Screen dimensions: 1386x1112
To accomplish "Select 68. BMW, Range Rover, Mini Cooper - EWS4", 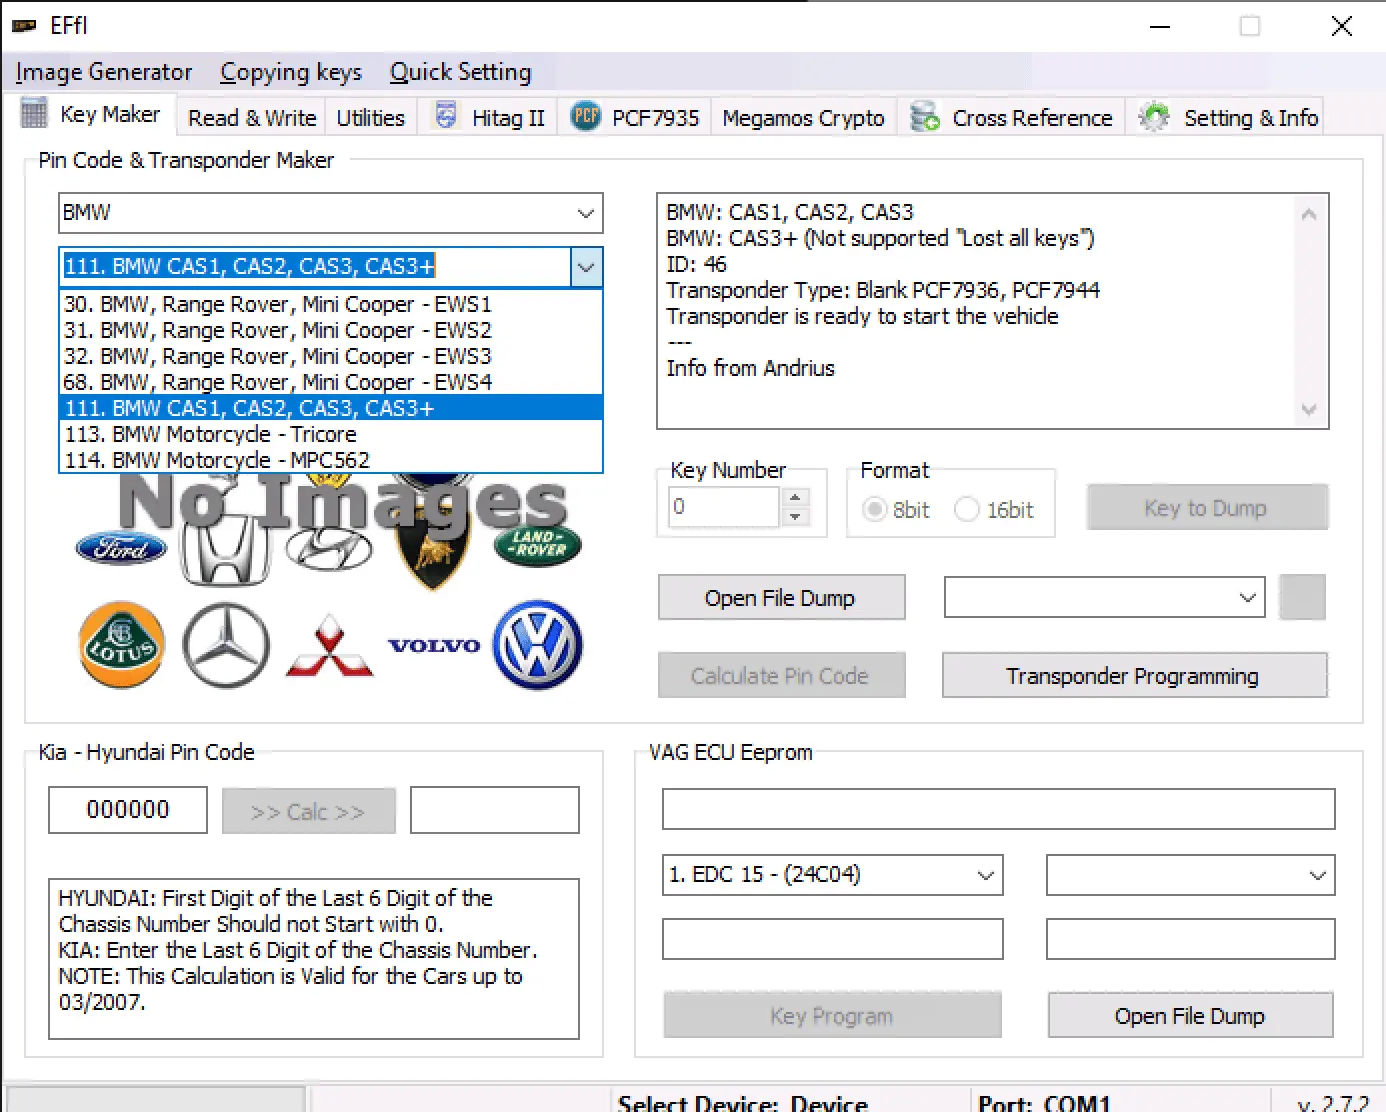I will click(331, 382).
